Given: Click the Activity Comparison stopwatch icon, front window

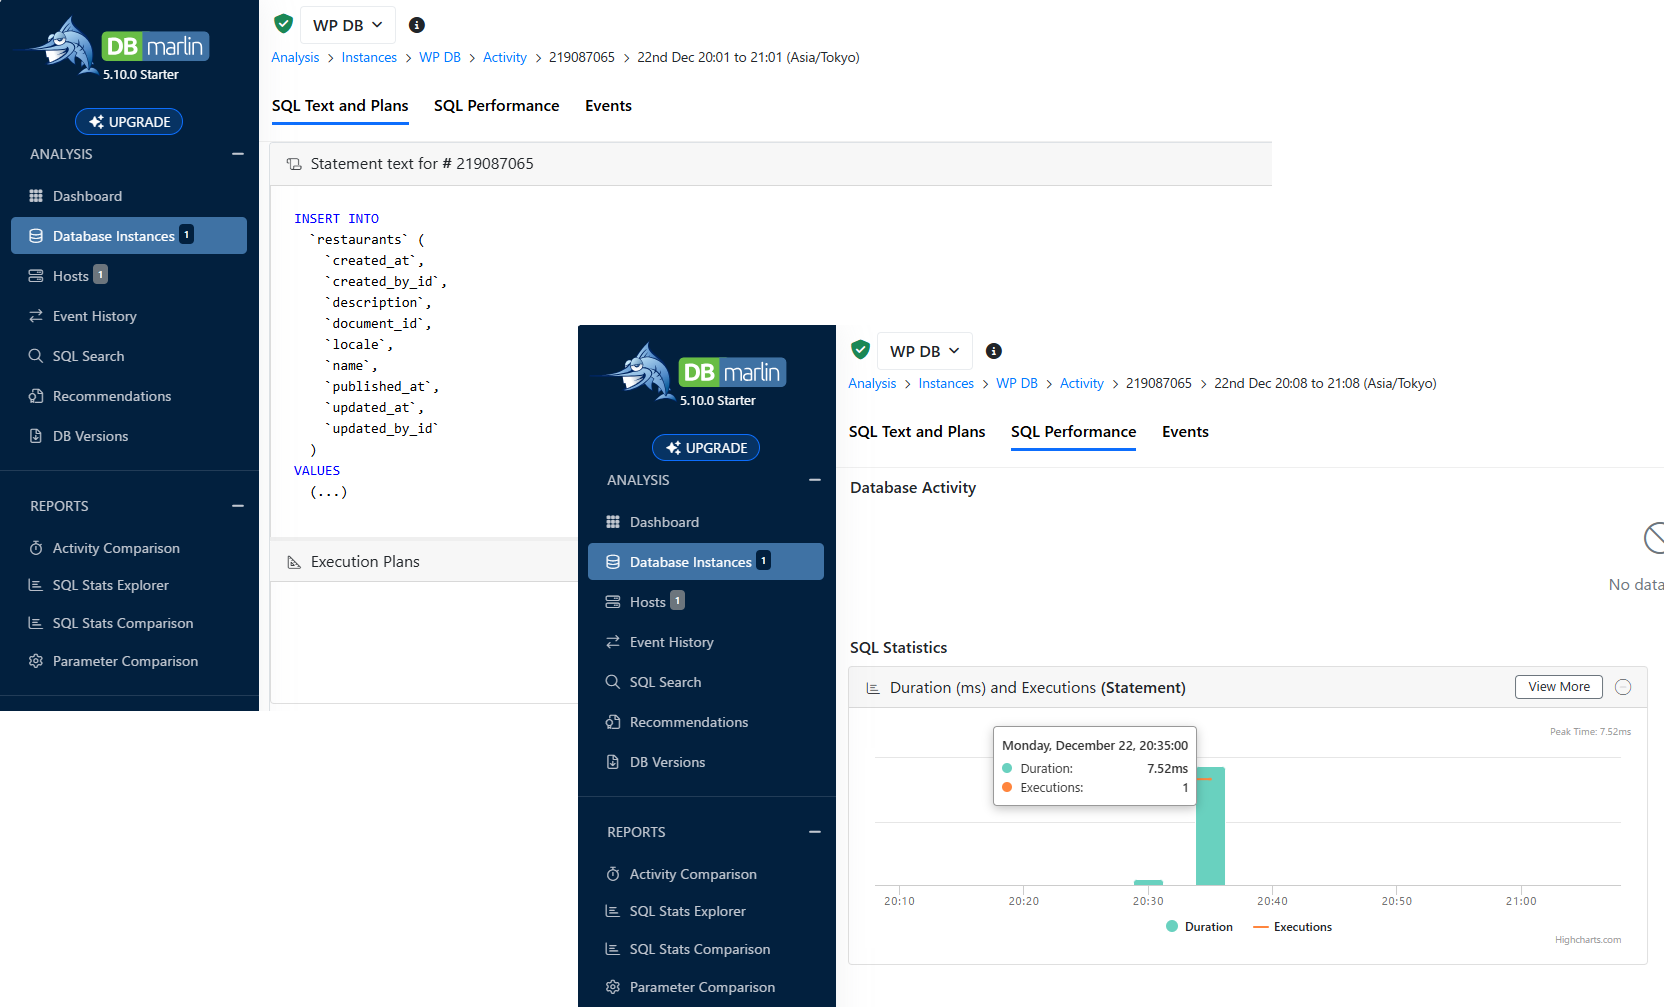Looking at the screenshot, I should pyautogui.click(x=613, y=874).
